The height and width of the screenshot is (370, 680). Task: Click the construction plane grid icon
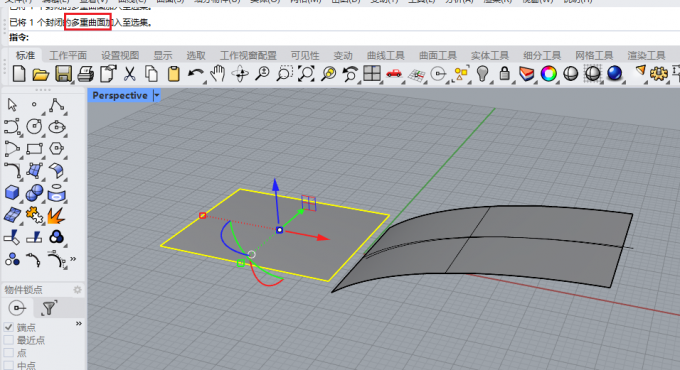416,75
